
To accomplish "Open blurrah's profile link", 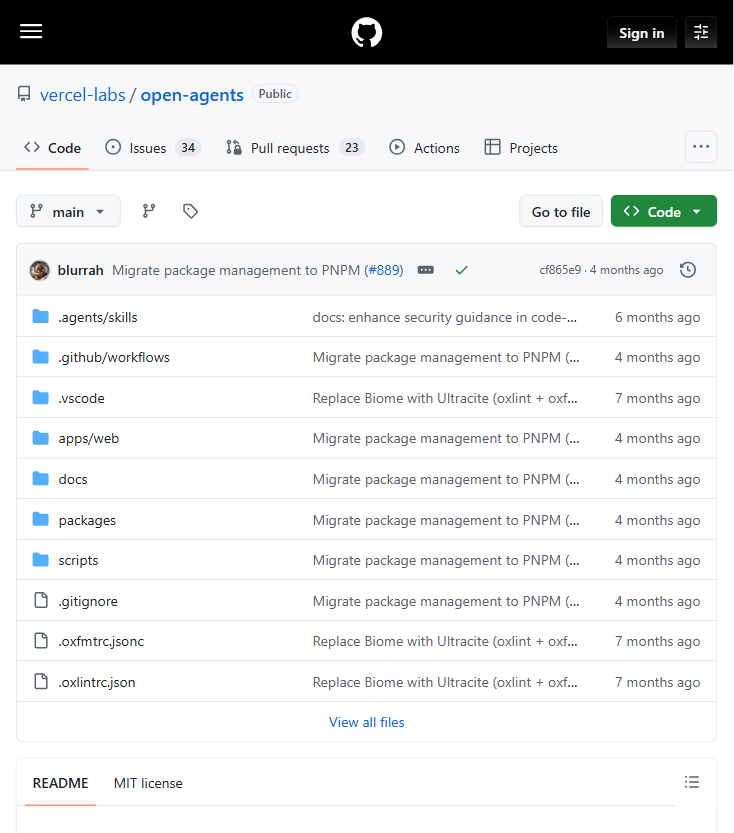I will point(81,270).
